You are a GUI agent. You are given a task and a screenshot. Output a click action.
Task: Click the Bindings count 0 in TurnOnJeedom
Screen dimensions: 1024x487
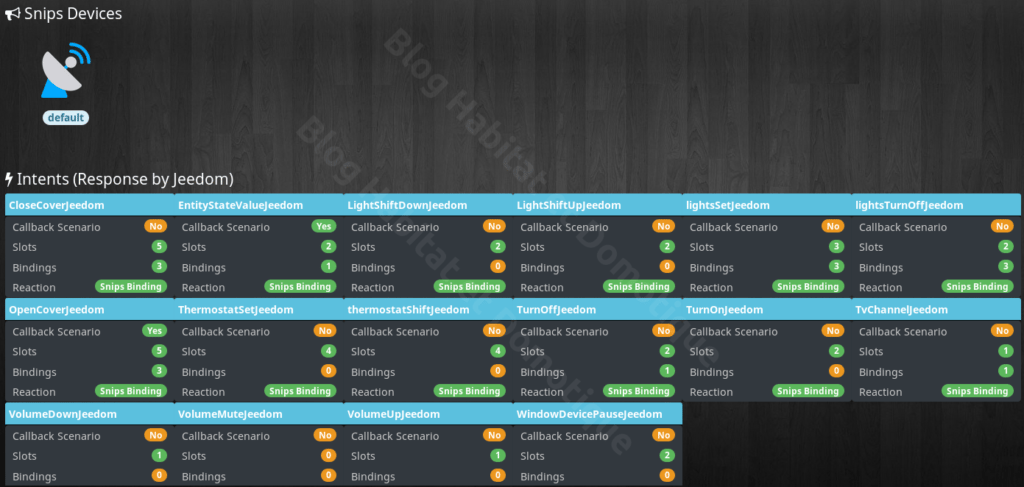836,371
